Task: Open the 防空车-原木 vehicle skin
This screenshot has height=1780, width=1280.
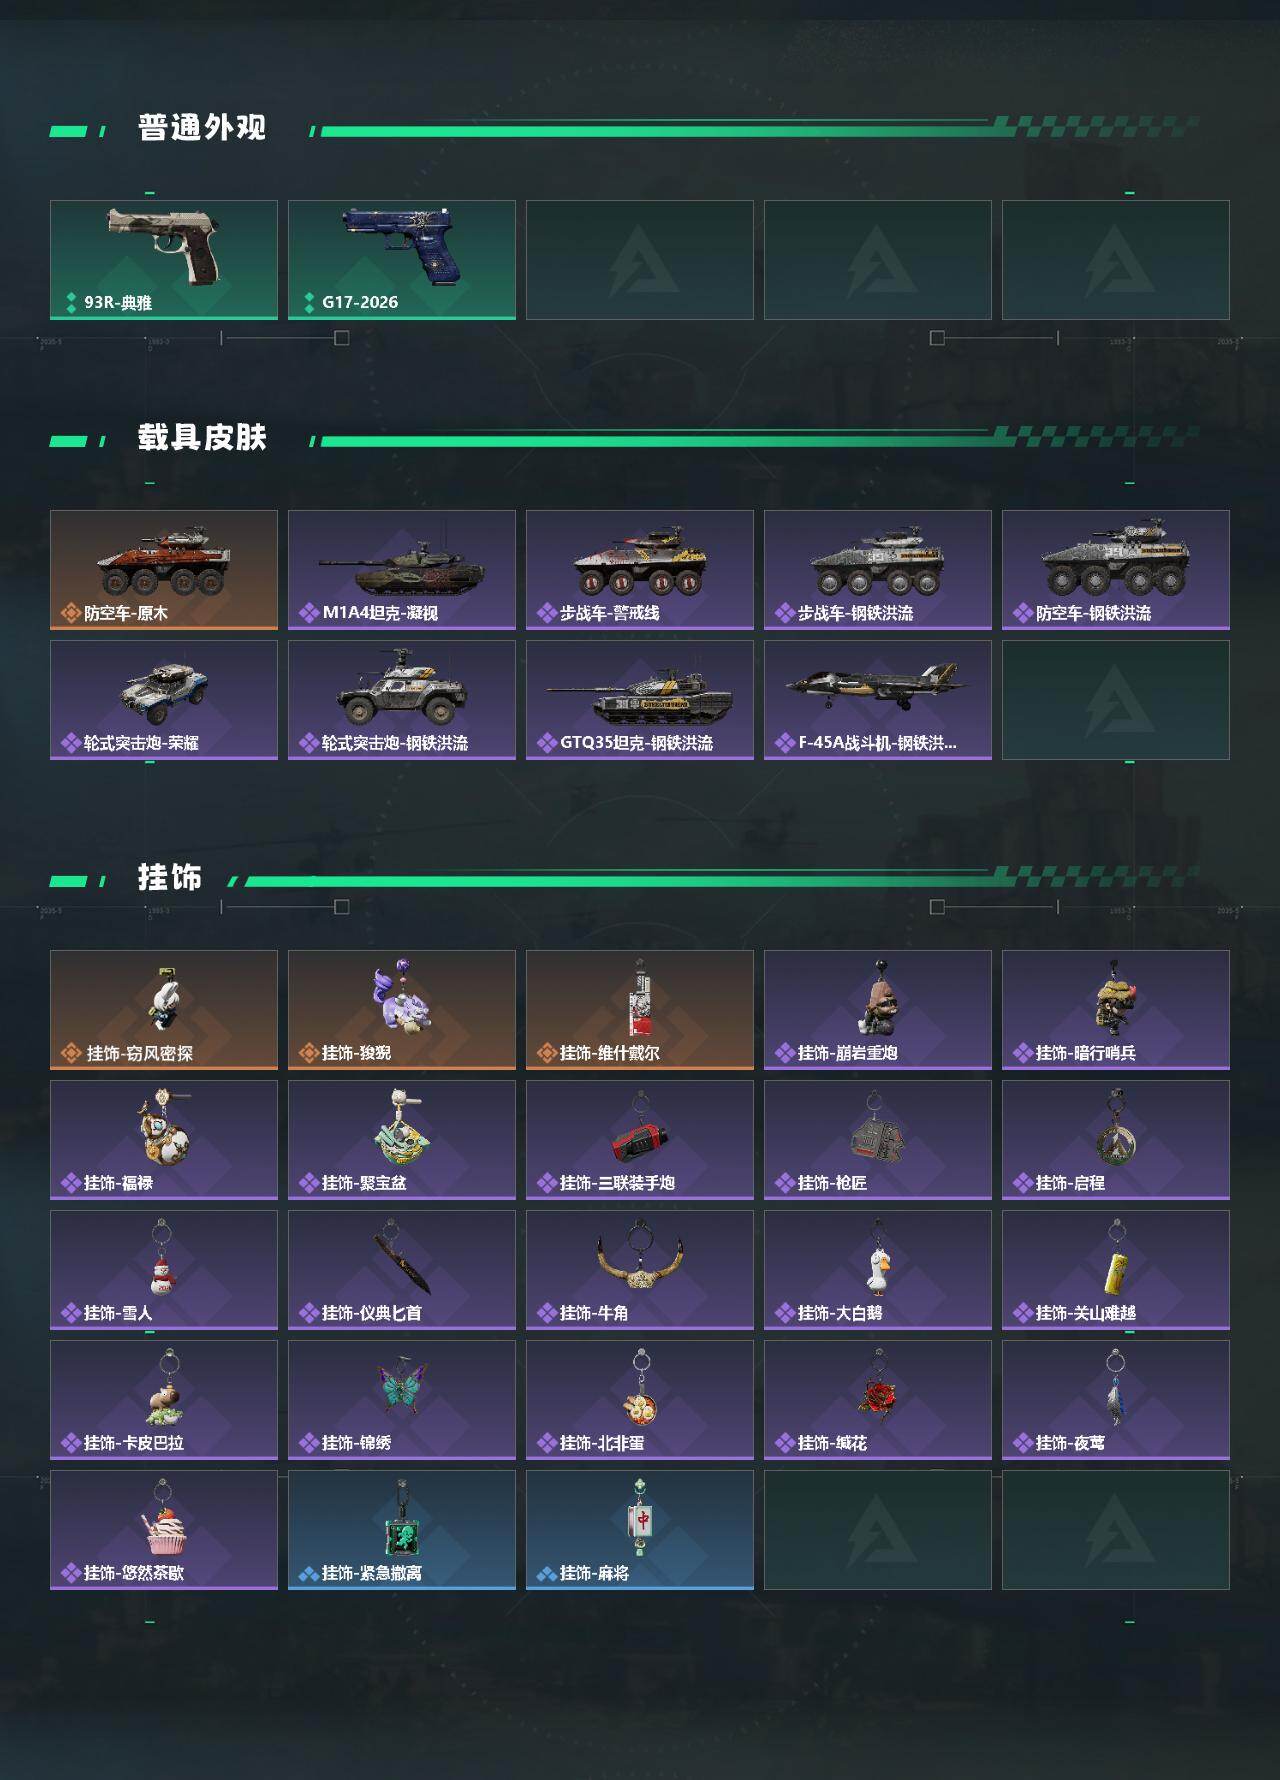Action: [164, 570]
